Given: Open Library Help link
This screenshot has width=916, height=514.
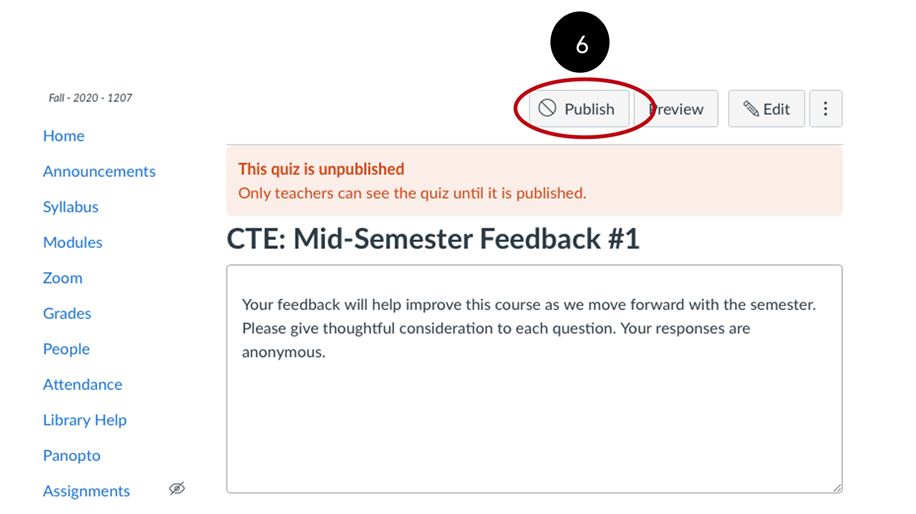Looking at the screenshot, I should pos(84,420).
